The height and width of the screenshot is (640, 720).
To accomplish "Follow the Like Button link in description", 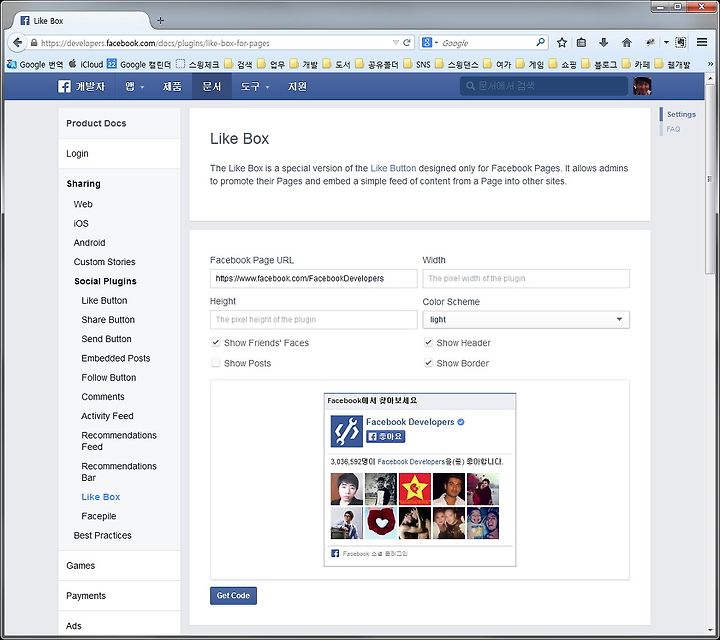I will coord(393,168).
